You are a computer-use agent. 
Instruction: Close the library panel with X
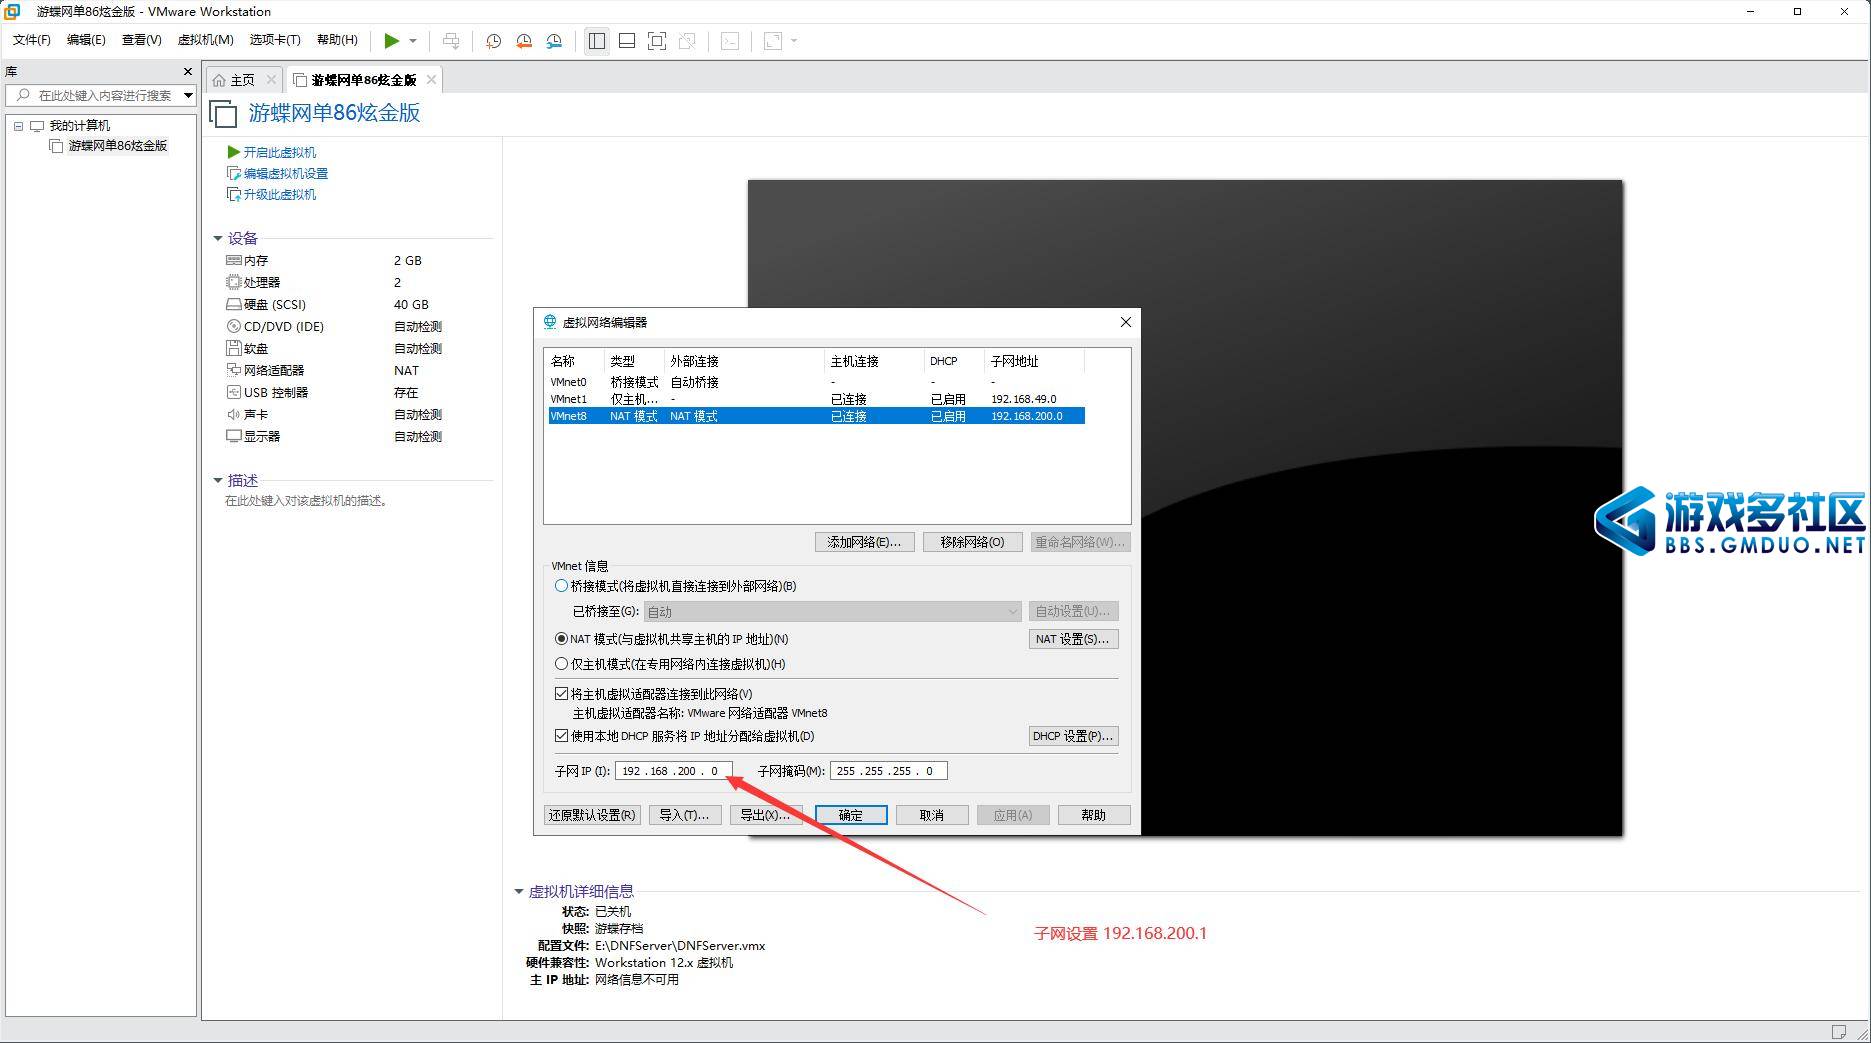[x=187, y=71]
